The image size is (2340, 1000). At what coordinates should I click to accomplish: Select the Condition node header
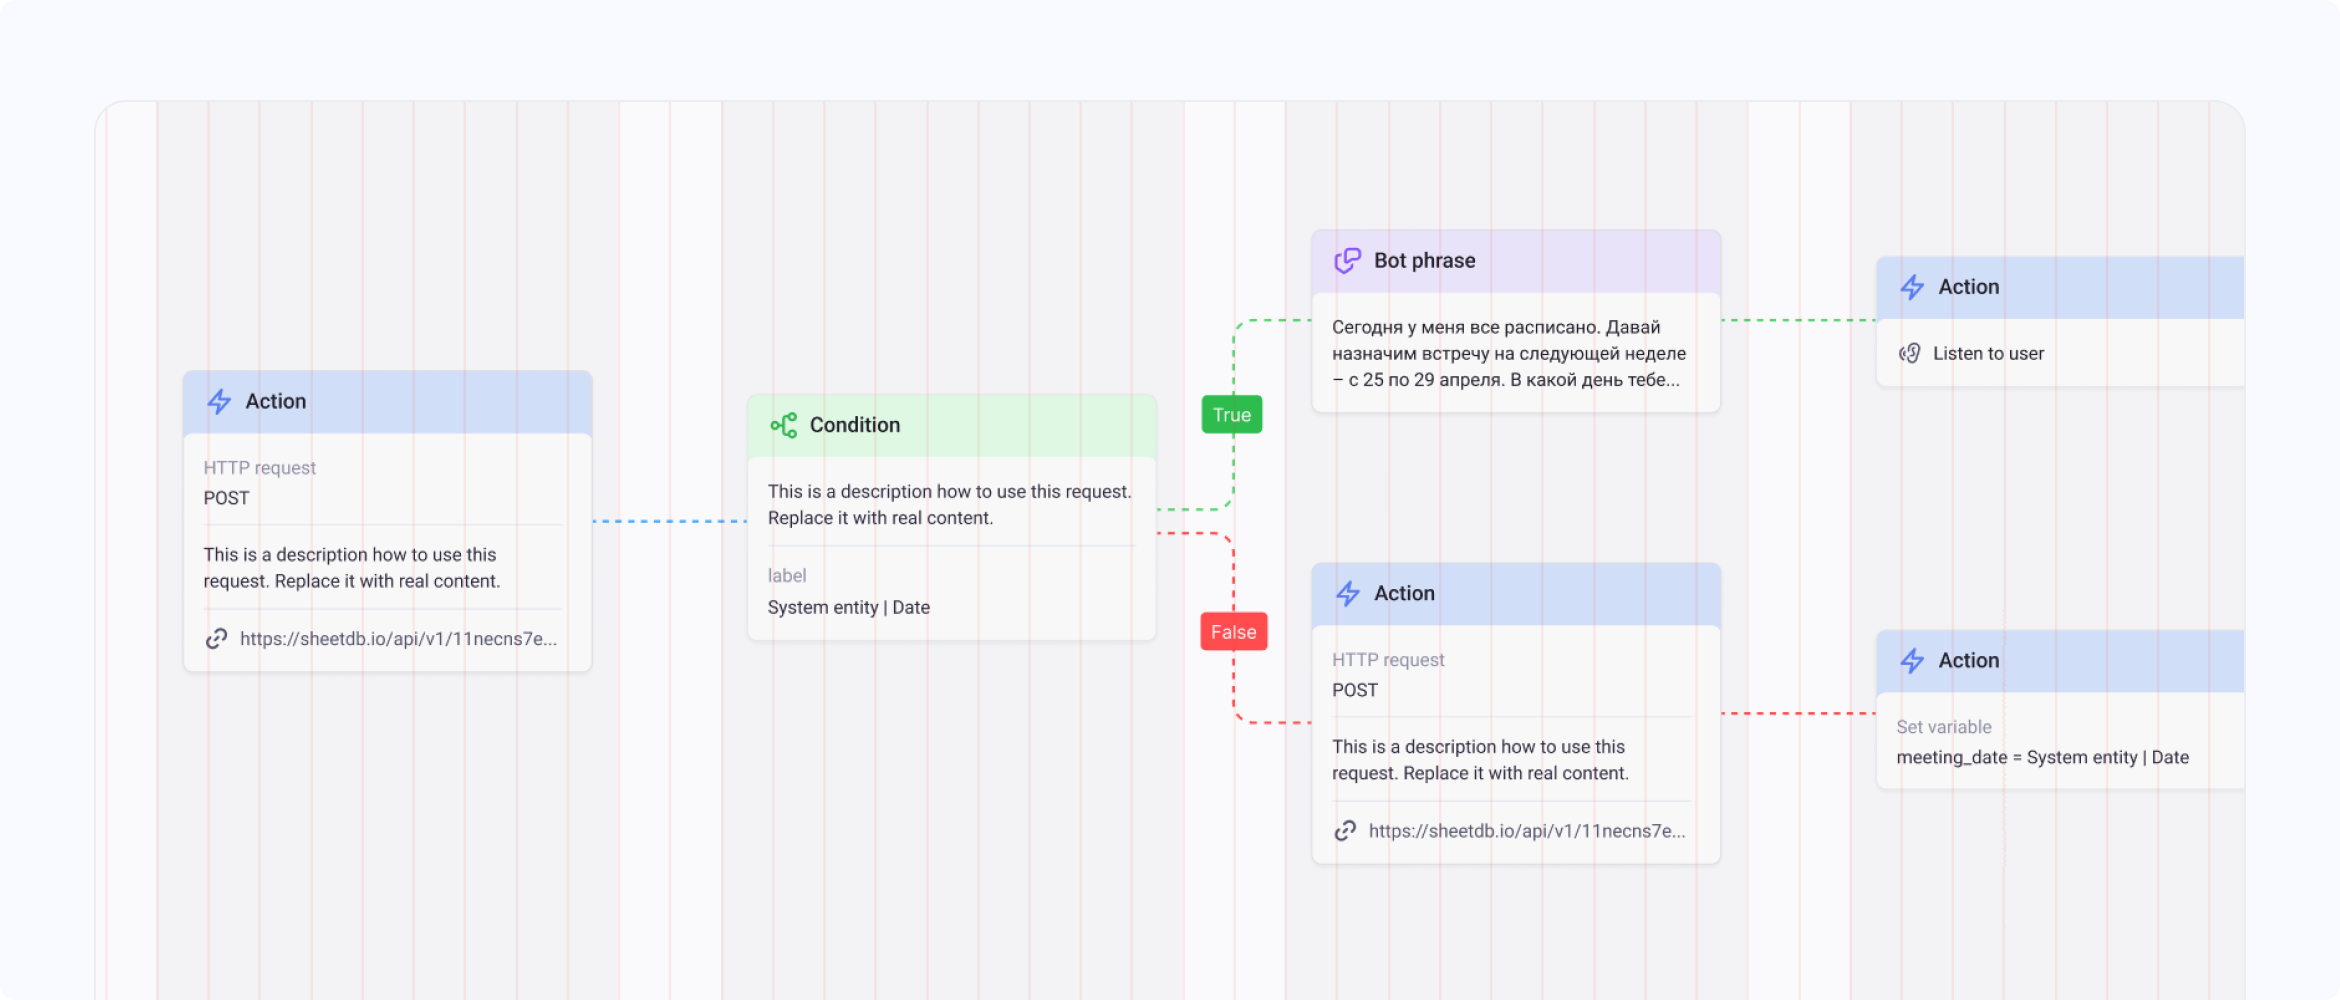(952, 425)
